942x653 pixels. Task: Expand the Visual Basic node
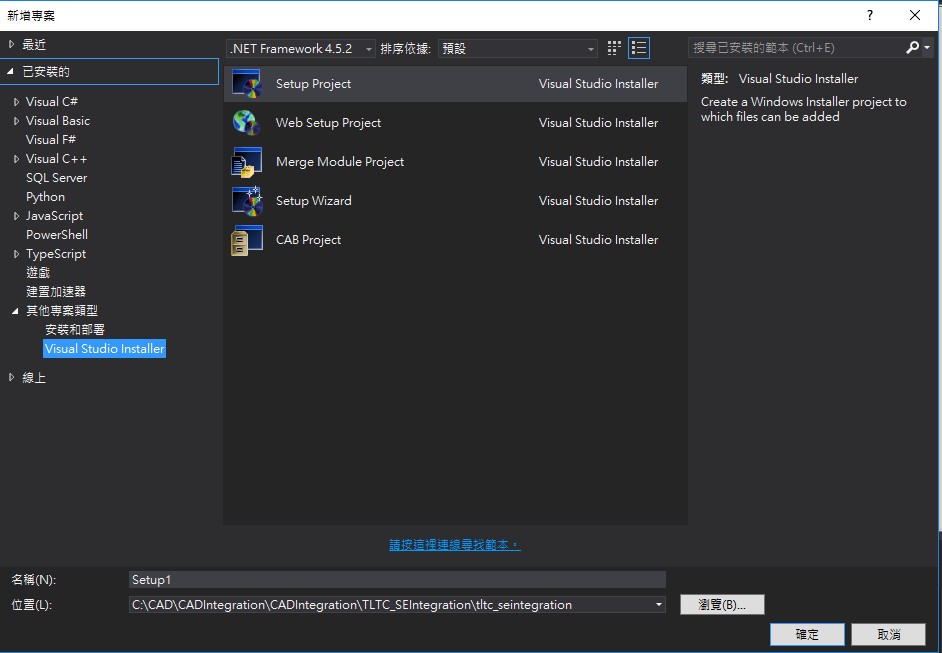point(16,121)
